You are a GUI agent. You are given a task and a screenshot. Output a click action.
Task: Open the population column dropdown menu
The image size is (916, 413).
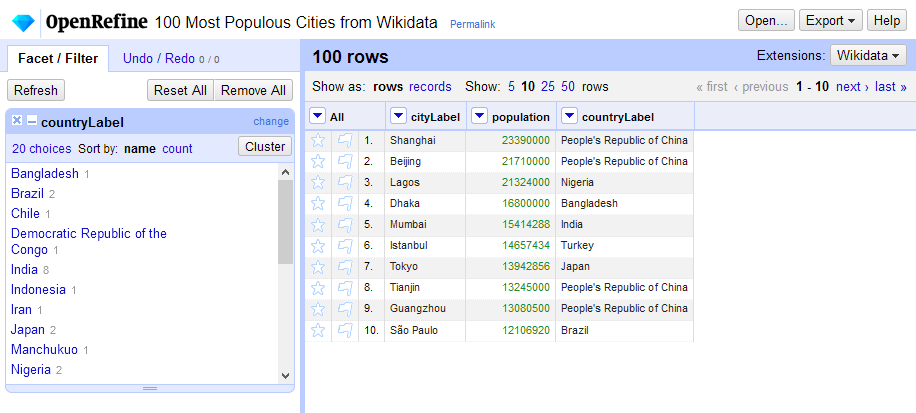479,116
